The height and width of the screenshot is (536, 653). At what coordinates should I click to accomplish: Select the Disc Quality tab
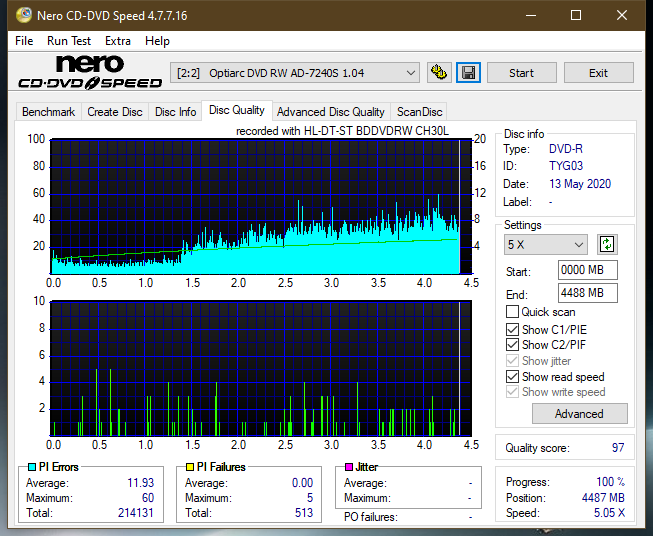coord(237,110)
